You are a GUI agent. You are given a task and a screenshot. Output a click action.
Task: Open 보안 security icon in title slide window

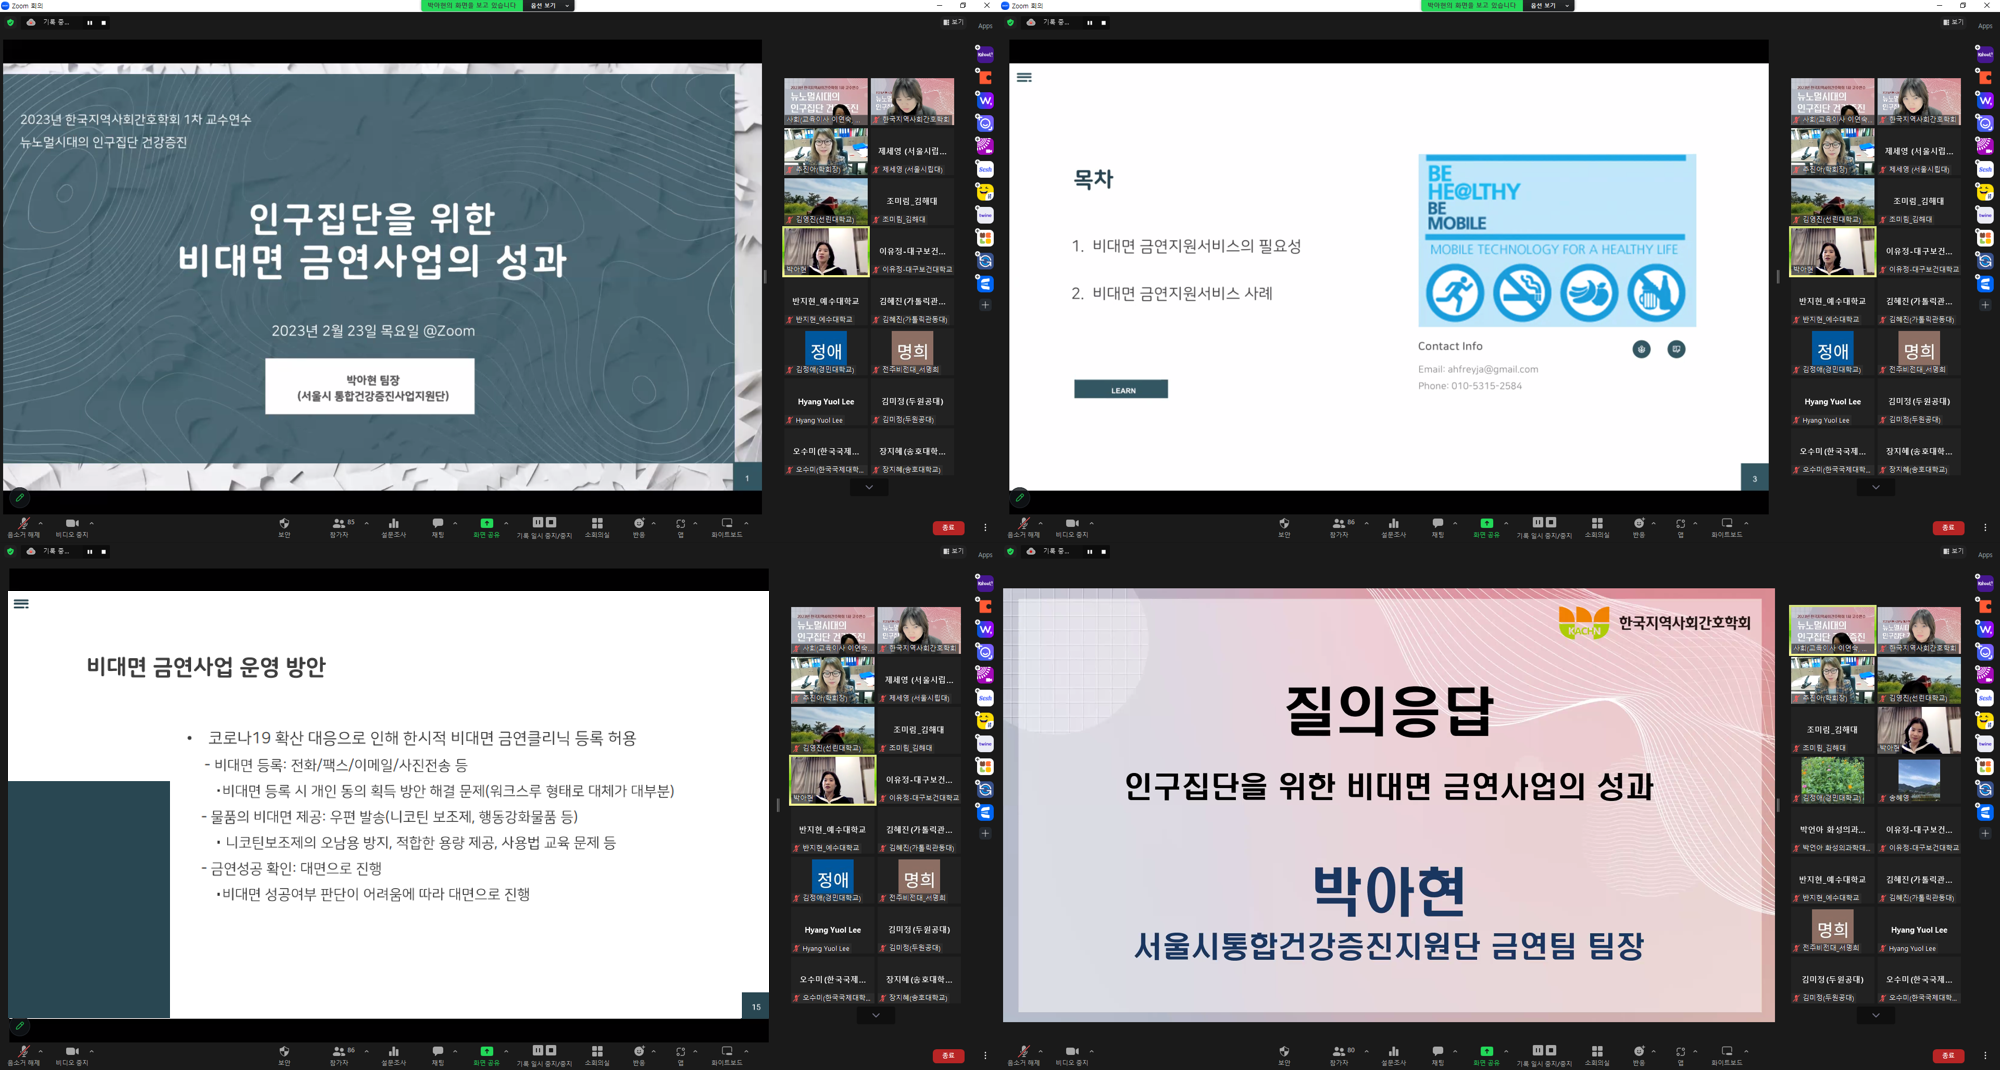click(284, 526)
